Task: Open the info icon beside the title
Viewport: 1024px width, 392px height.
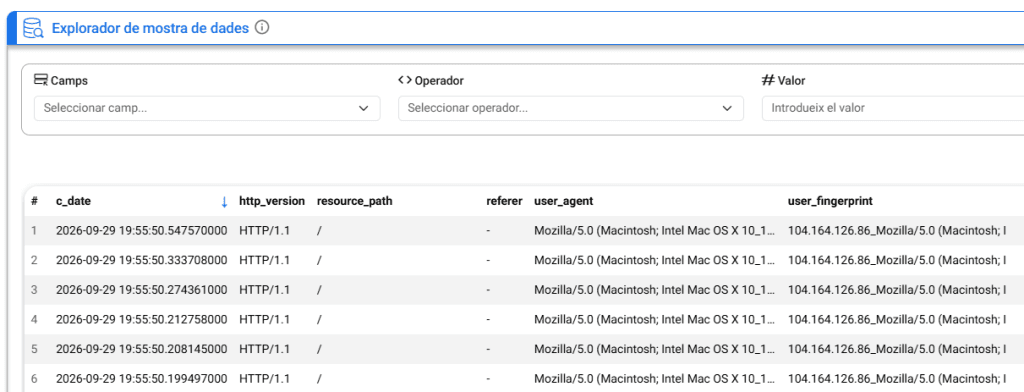Action: pyautogui.click(x=262, y=28)
